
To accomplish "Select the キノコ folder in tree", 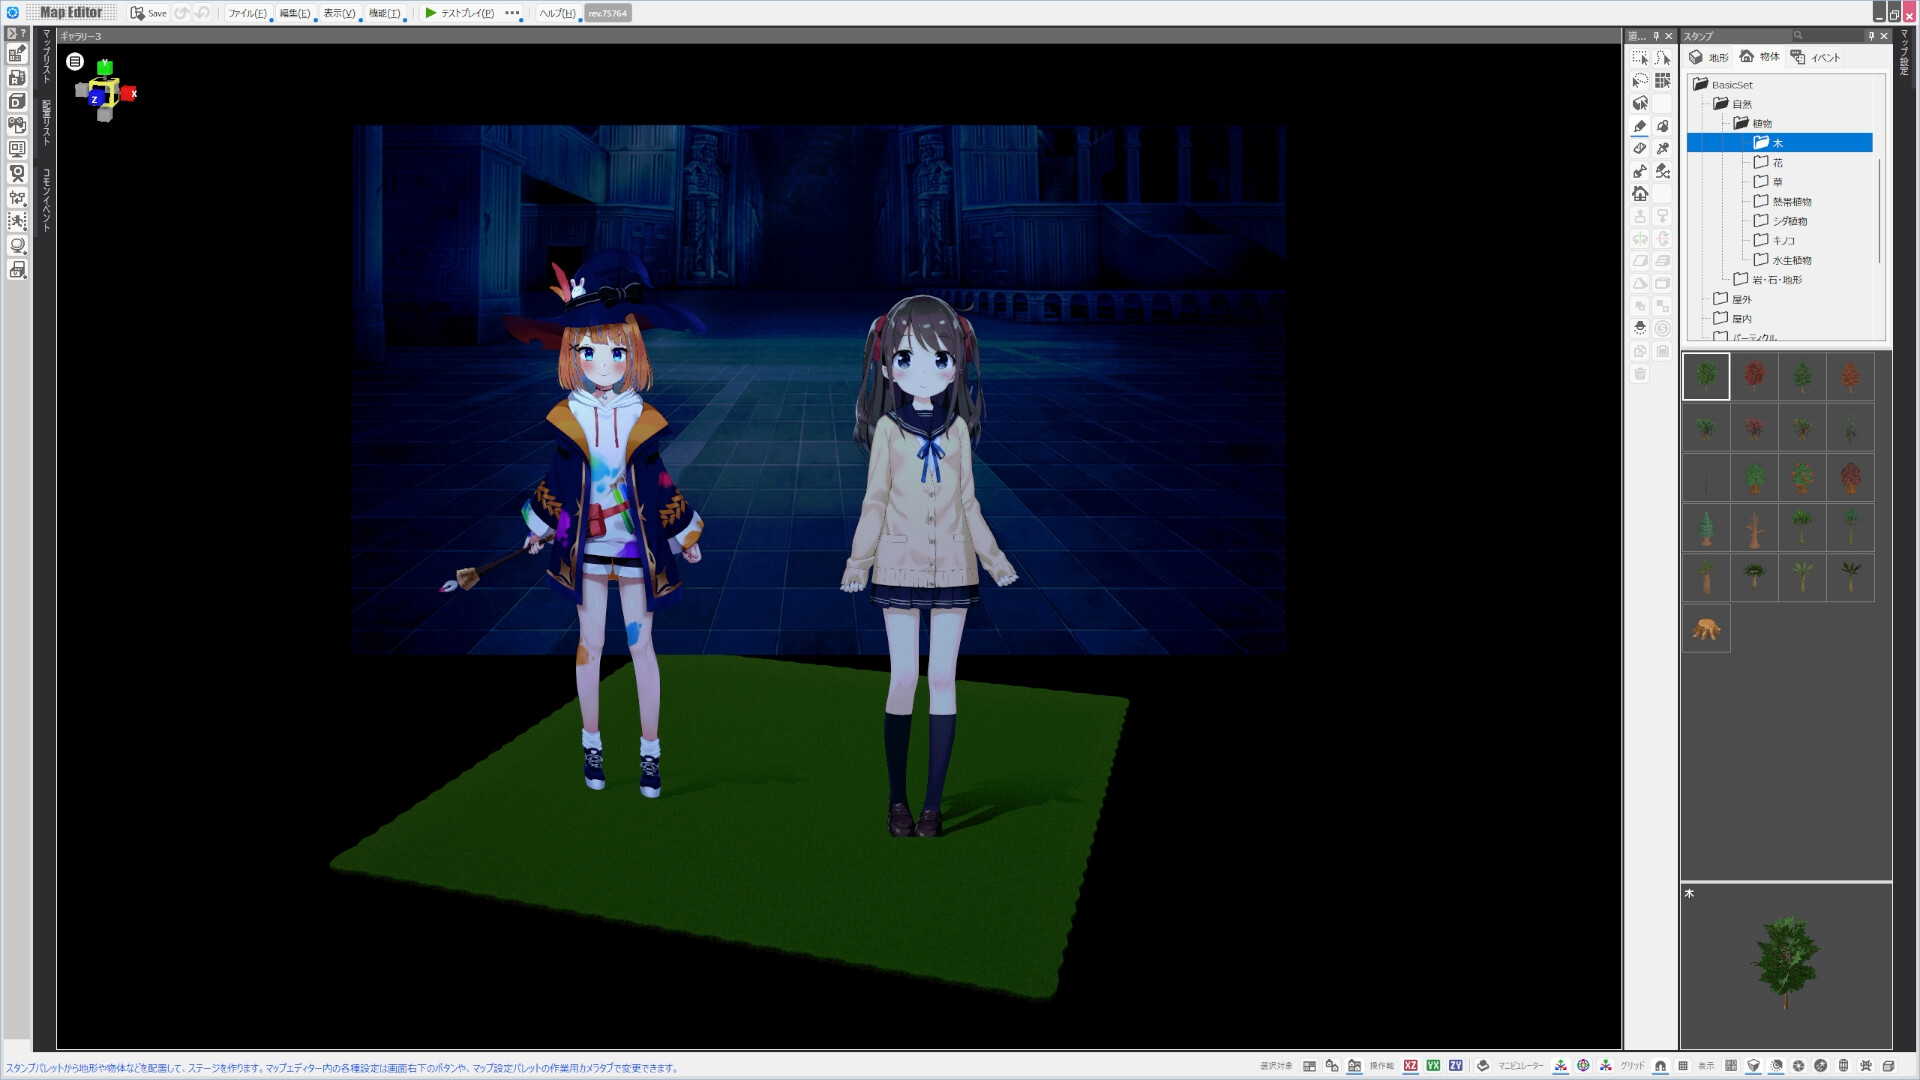I will [x=1774, y=240].
